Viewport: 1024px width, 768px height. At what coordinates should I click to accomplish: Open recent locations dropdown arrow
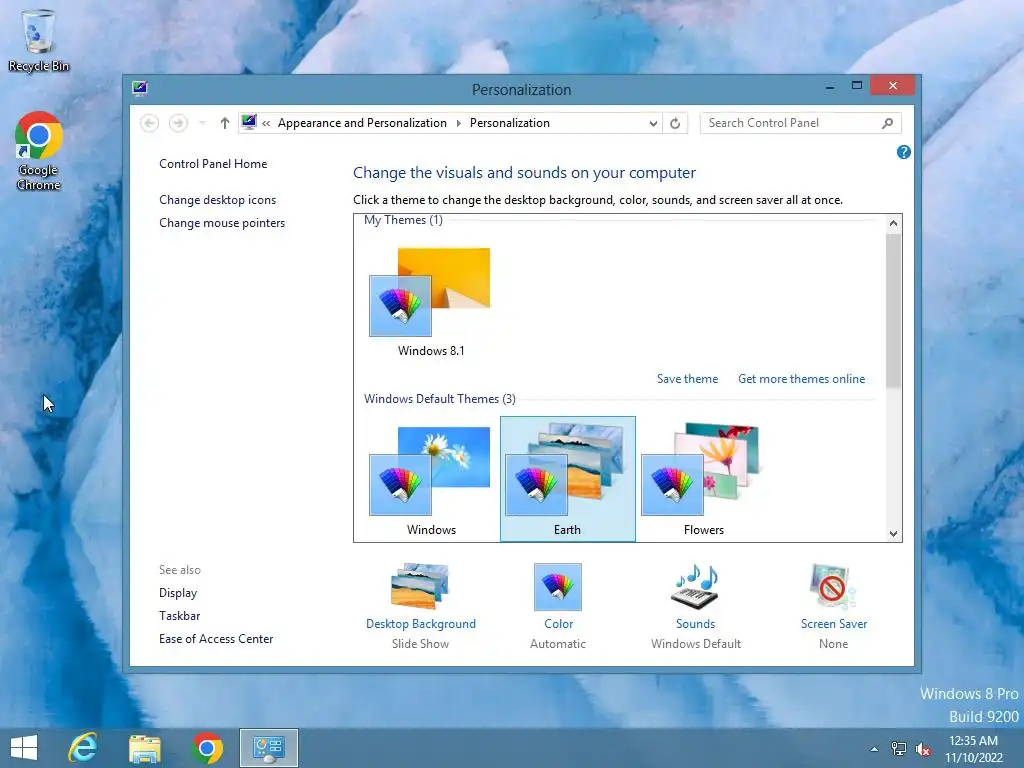point(202,123)
